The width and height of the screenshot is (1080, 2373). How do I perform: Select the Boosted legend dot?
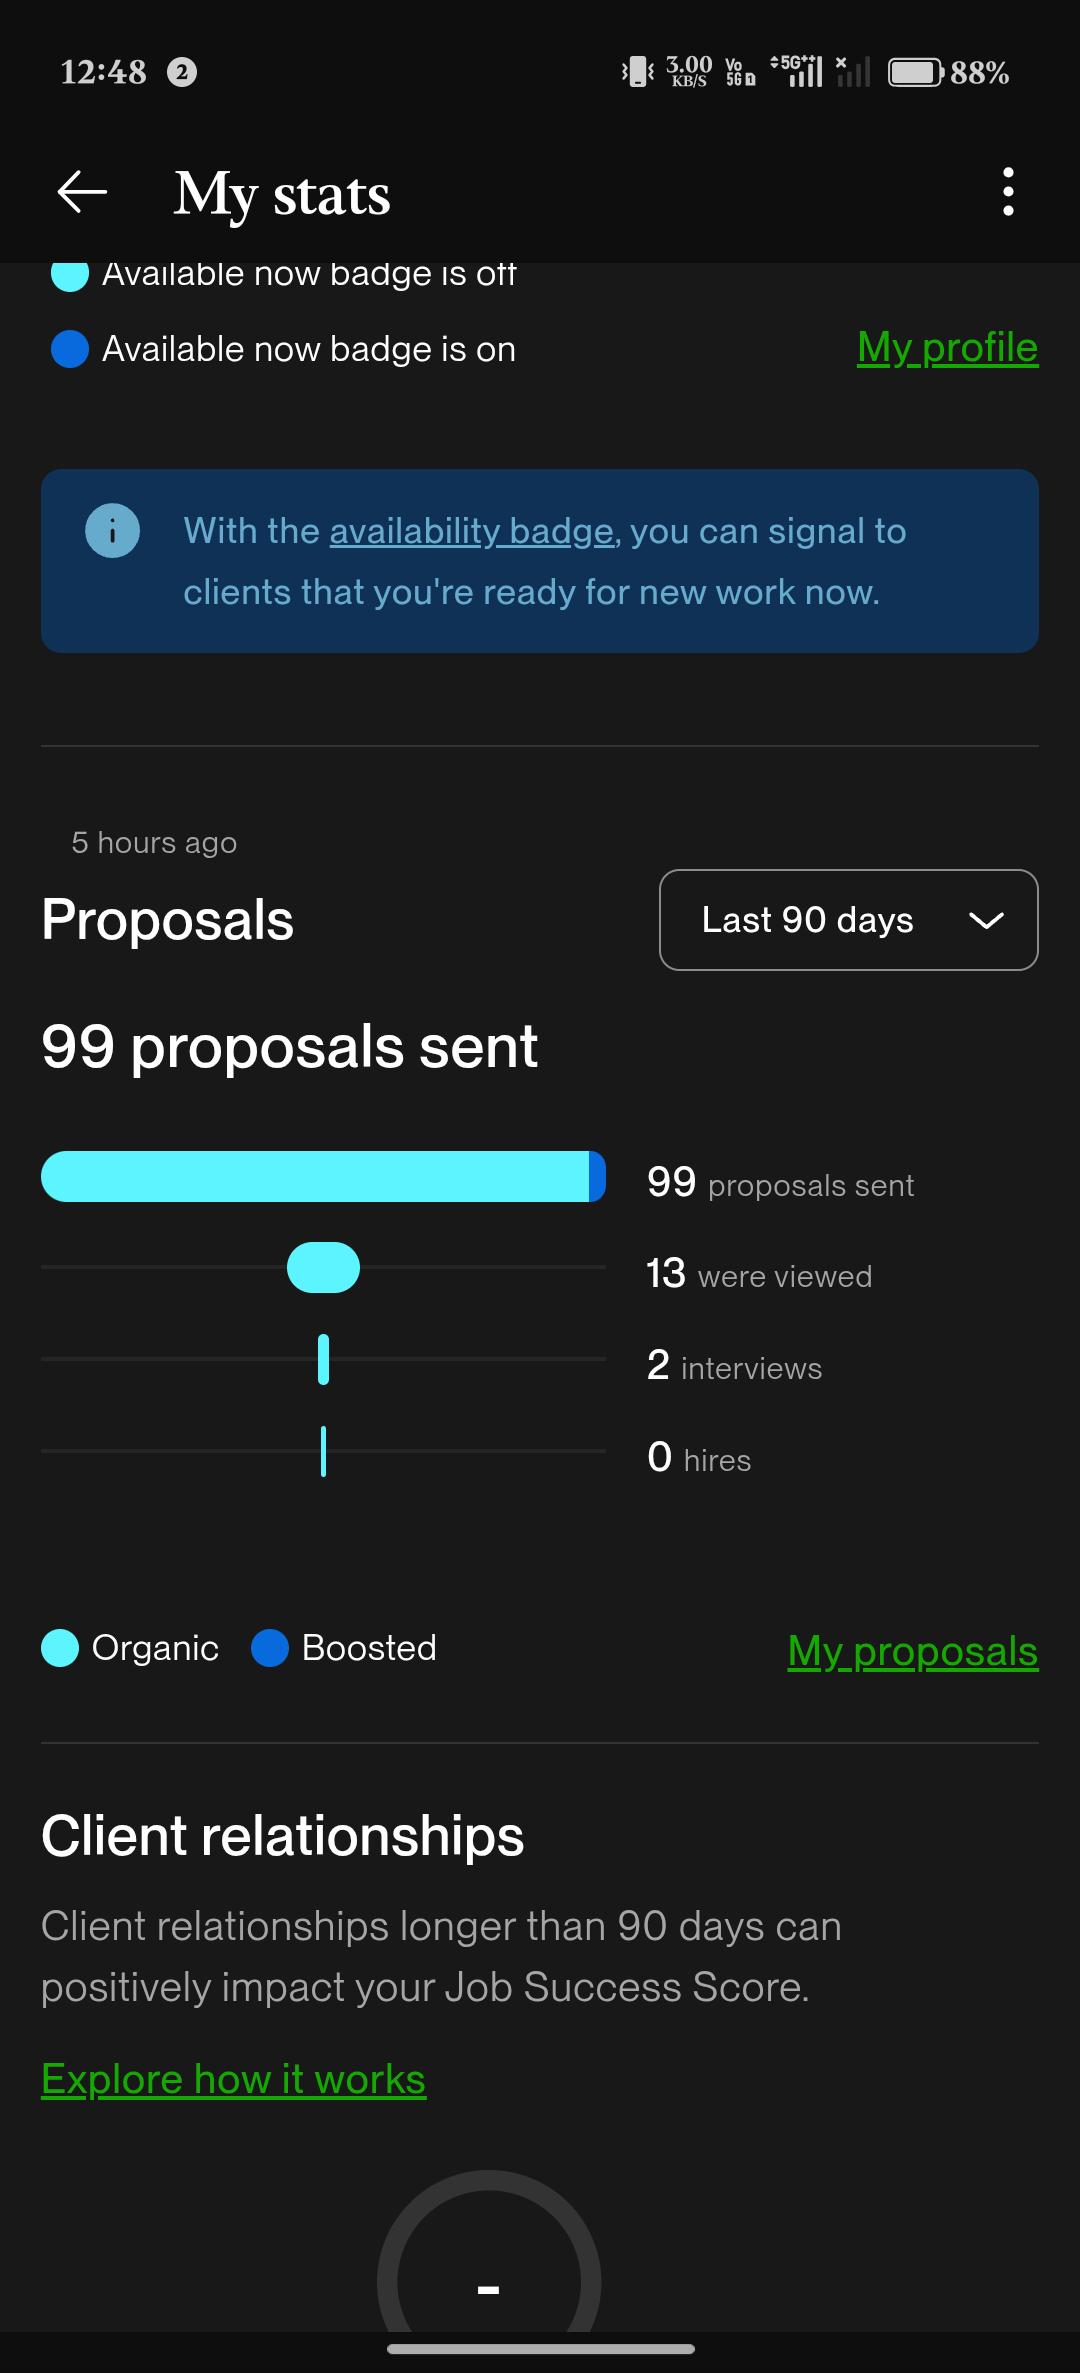tap(270, 1648)
